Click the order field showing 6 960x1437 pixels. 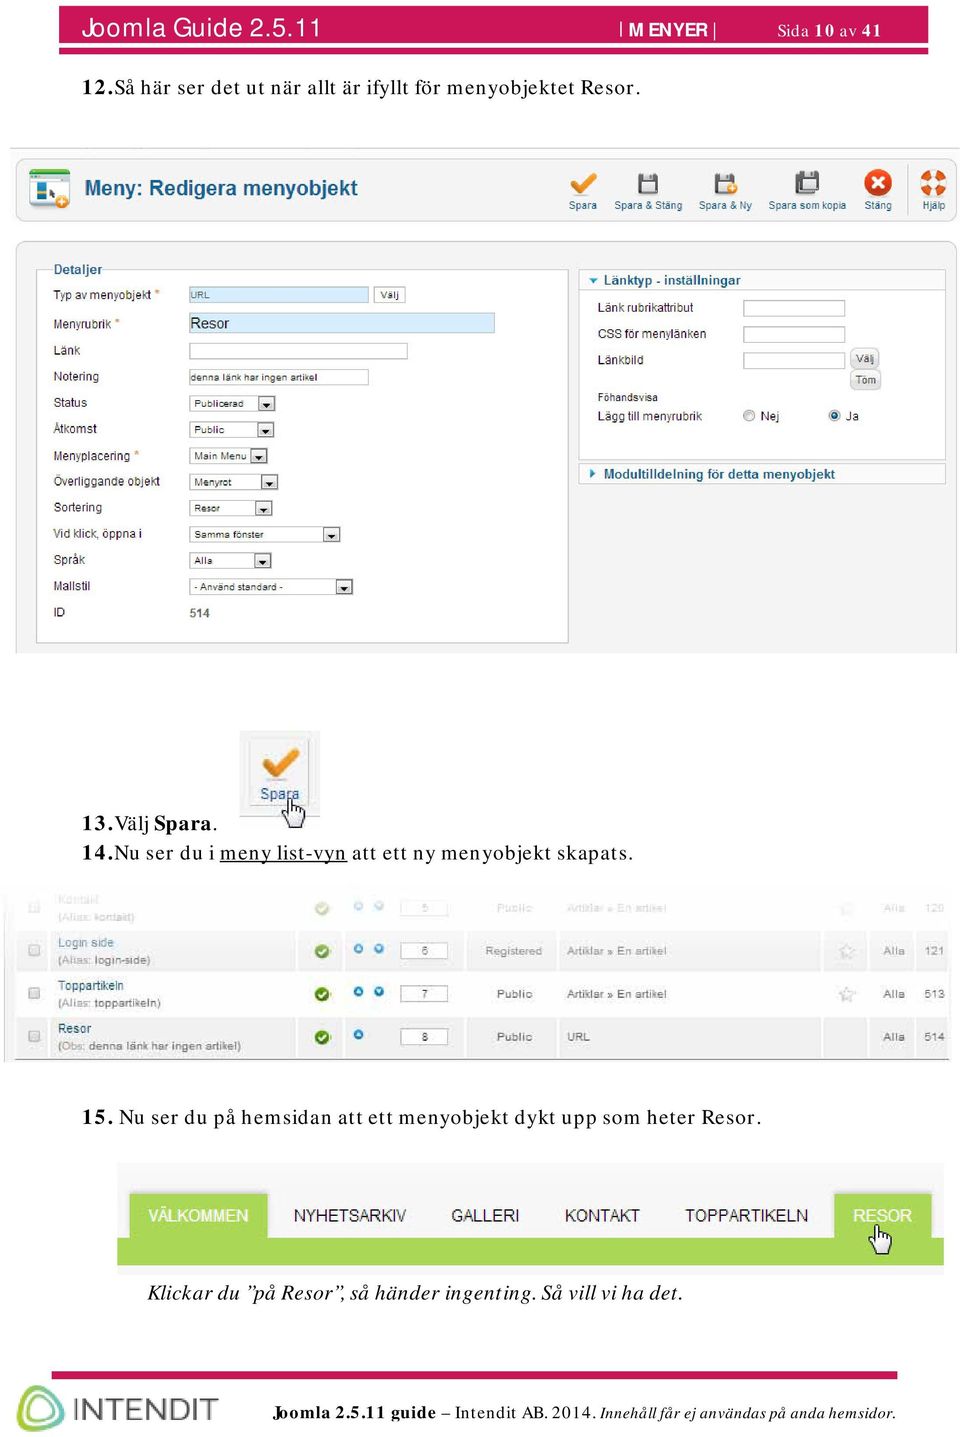click(424, 951)
